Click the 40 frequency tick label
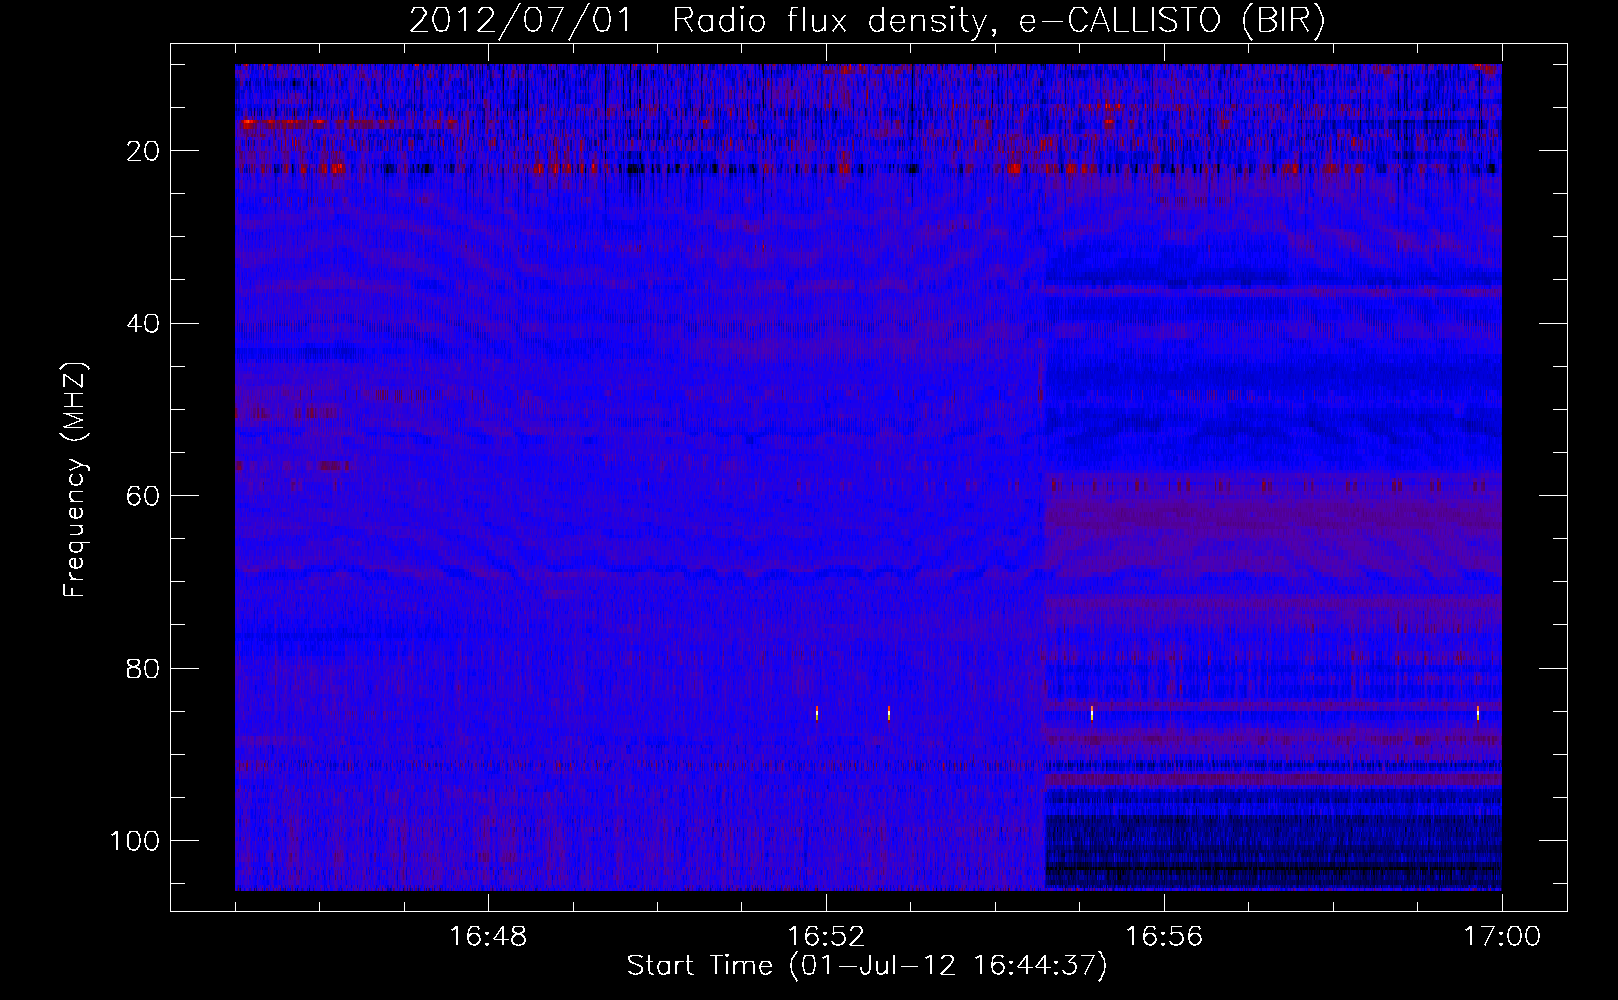Screen dimensions: 1618x1000 tap(144, 324)
